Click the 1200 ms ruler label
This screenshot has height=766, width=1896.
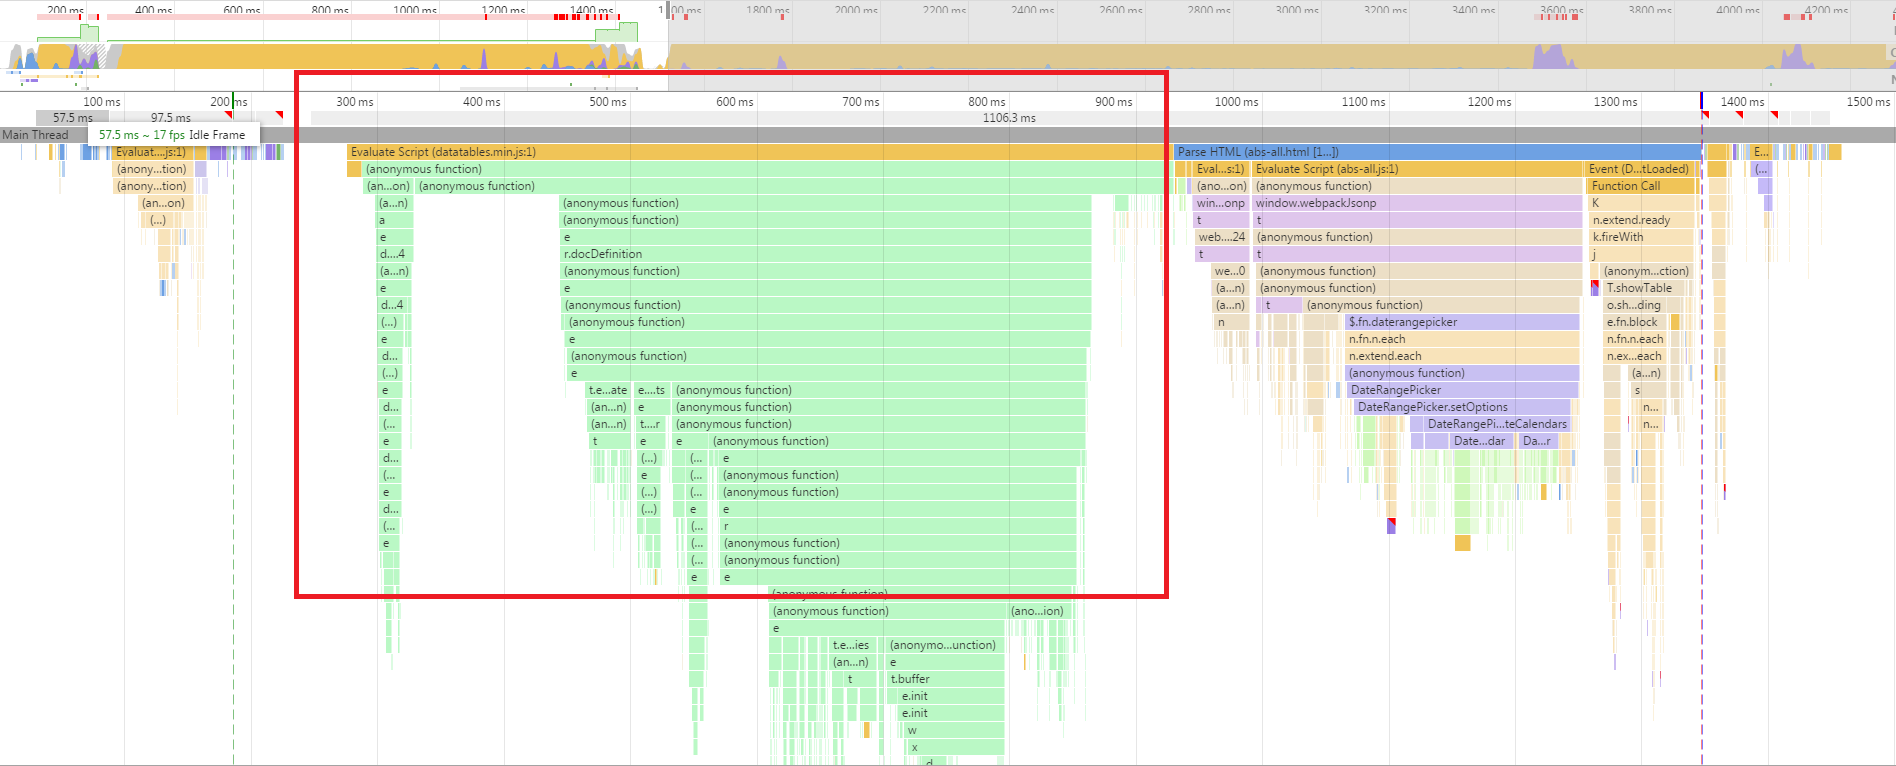click(x=1490, y=102)
